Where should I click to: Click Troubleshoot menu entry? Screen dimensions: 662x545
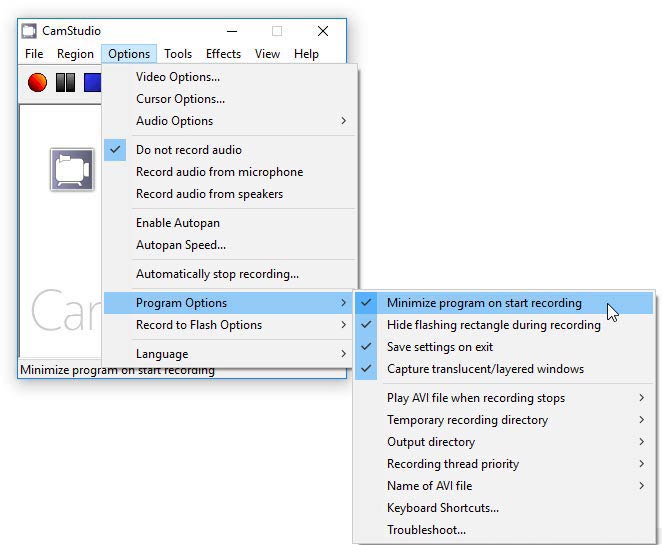coord(426,530)
